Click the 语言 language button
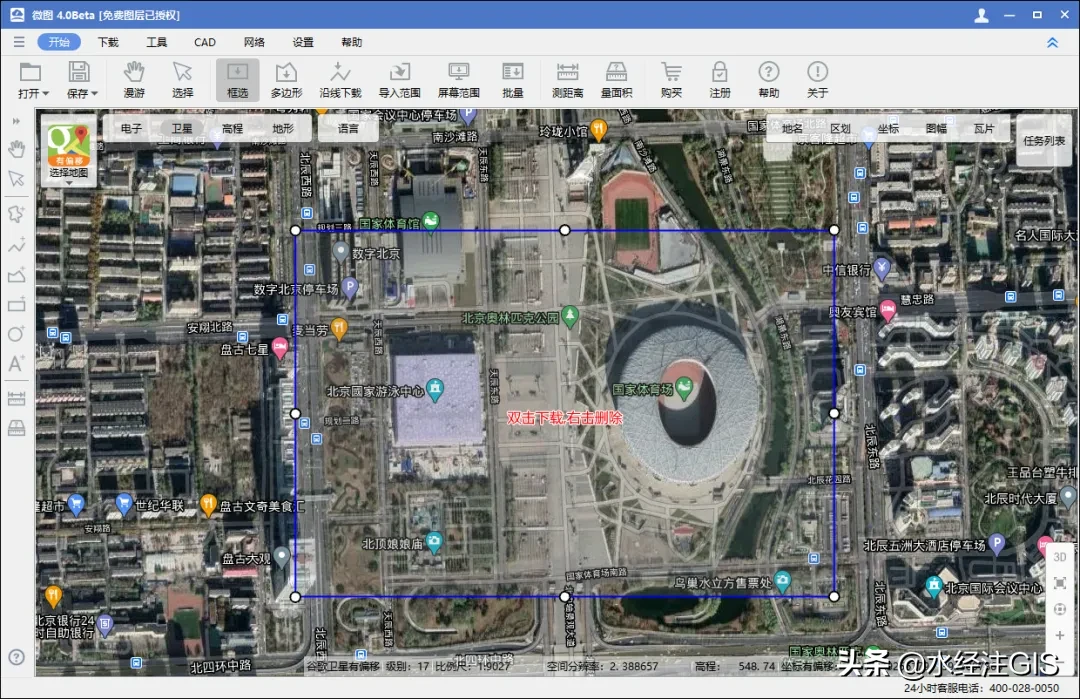 (x=348, y=129)
